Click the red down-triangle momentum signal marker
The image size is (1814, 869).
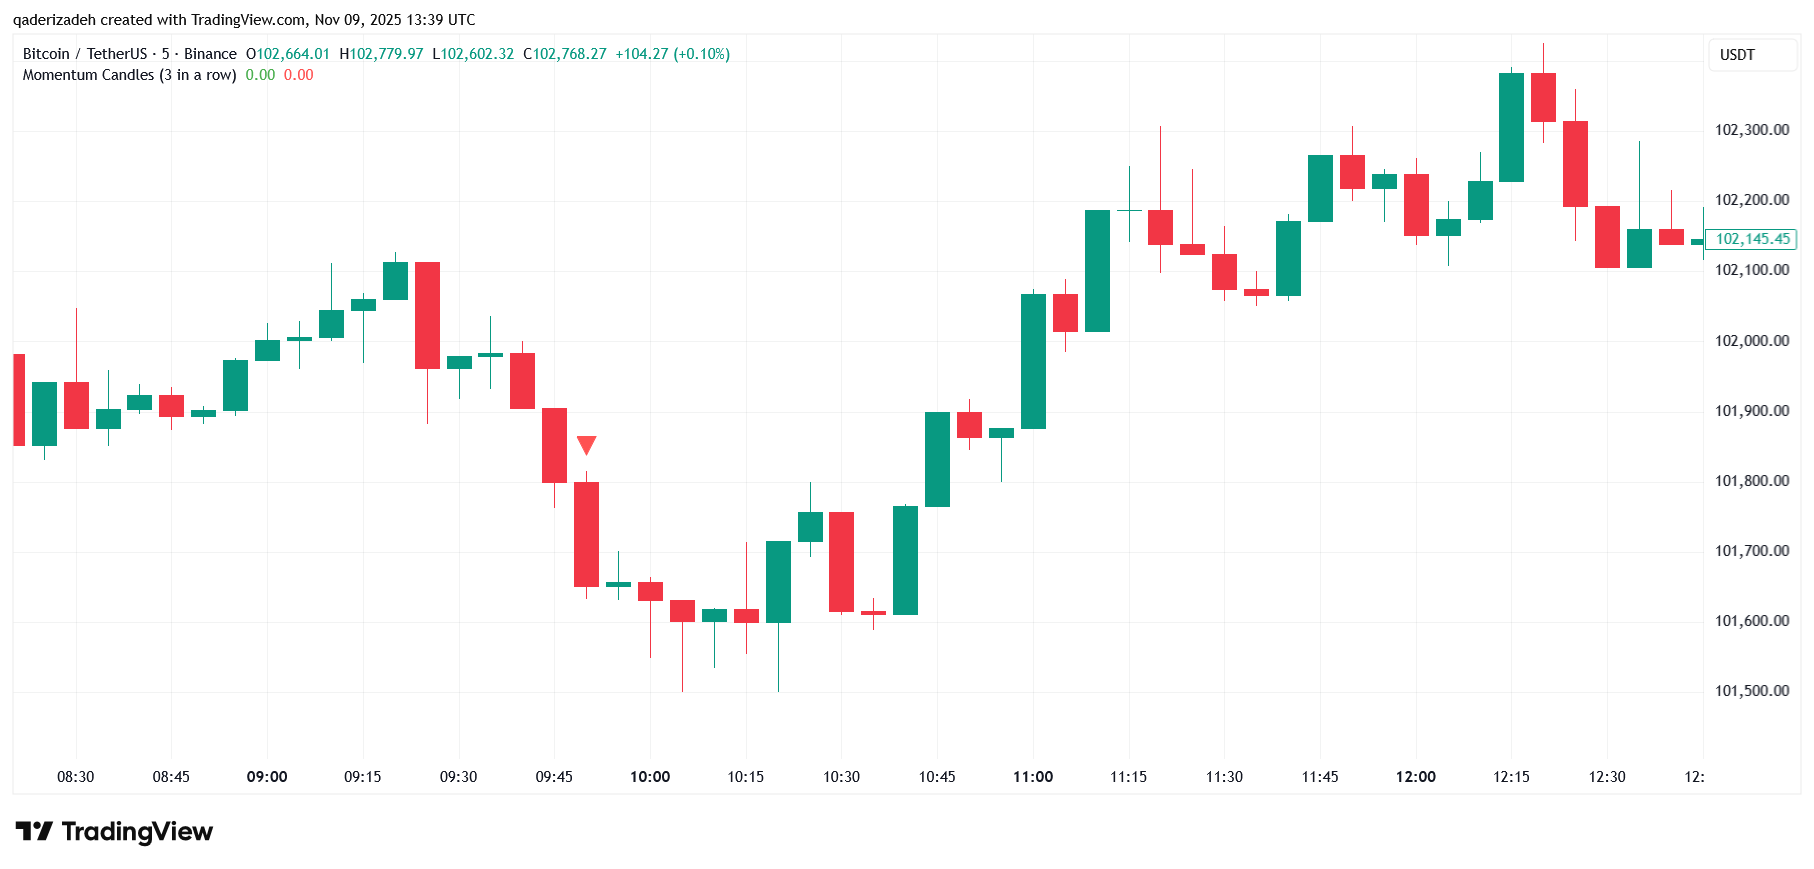point(587,445)
